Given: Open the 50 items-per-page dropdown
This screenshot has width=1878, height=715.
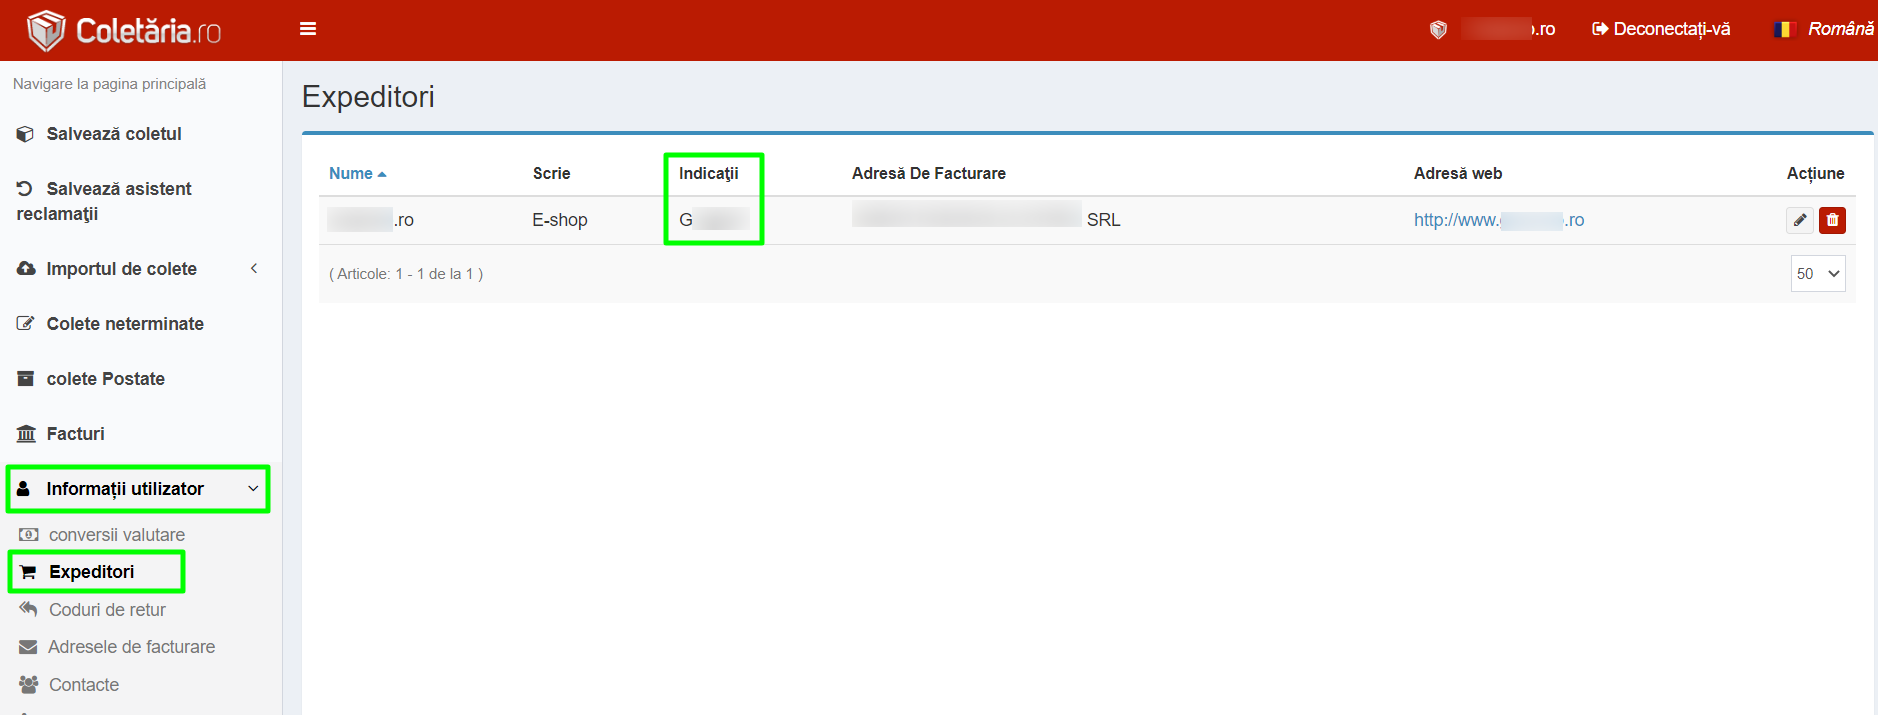Looking at the screenshot, I should pyautogui.click(x=1817, y=274).
